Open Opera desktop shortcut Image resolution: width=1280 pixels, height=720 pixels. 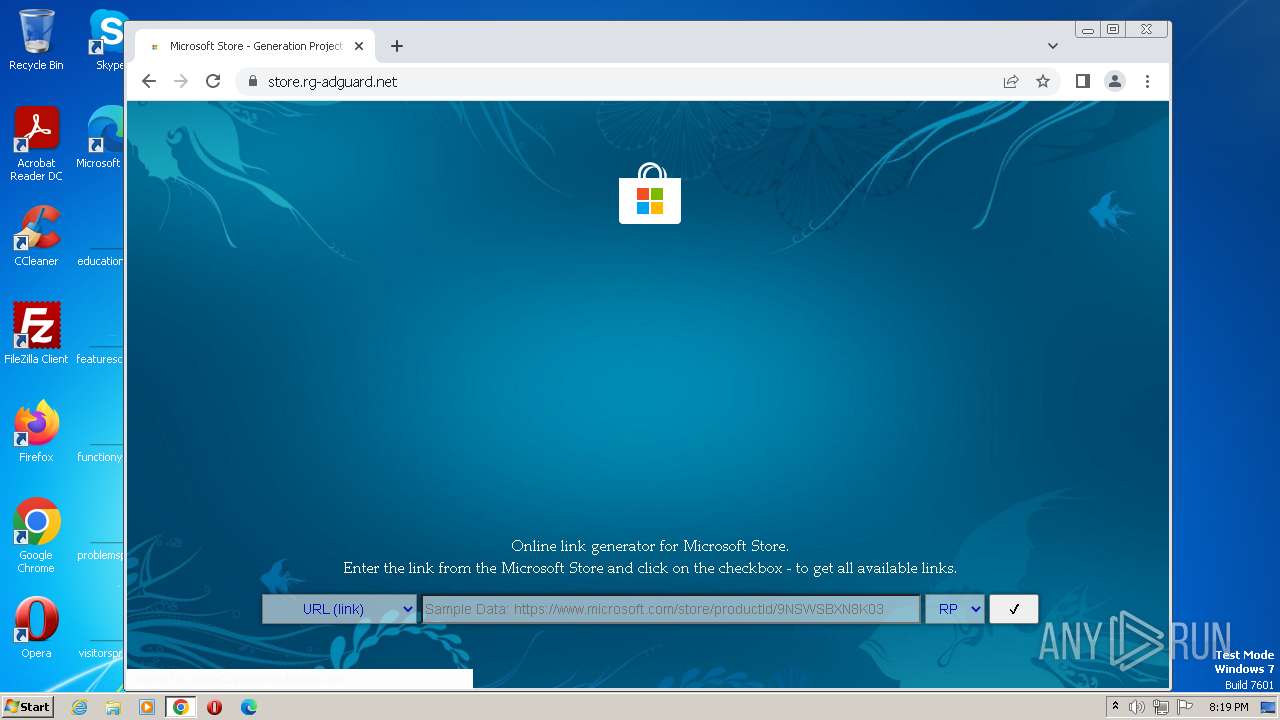coord(36,628)
